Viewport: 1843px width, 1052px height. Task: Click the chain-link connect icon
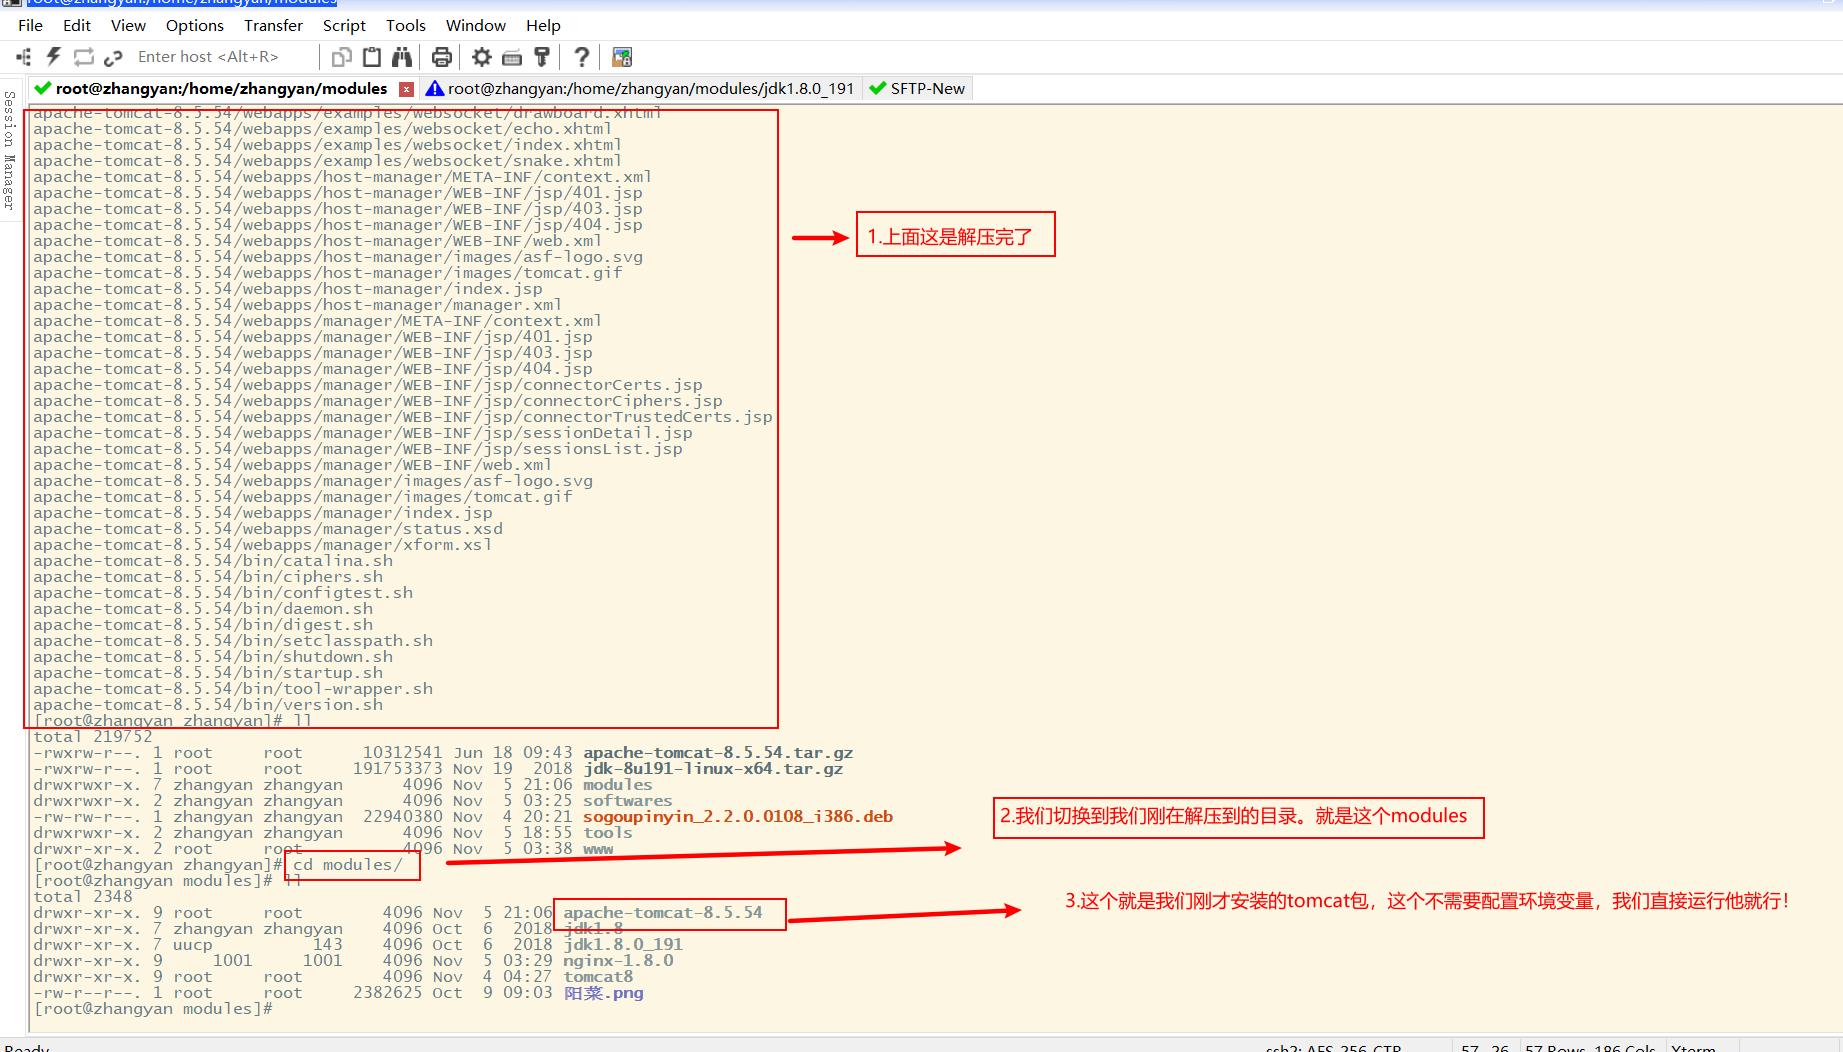pos(113,57)
